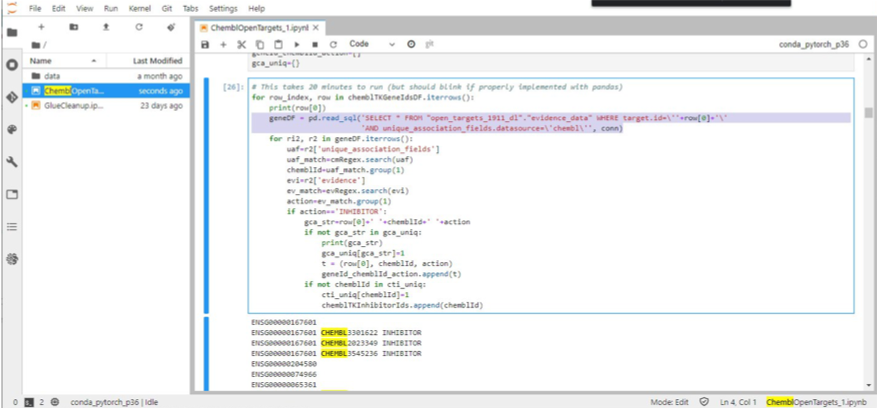
Task: Sort files by the Name column header
Action: pos(41,61)
